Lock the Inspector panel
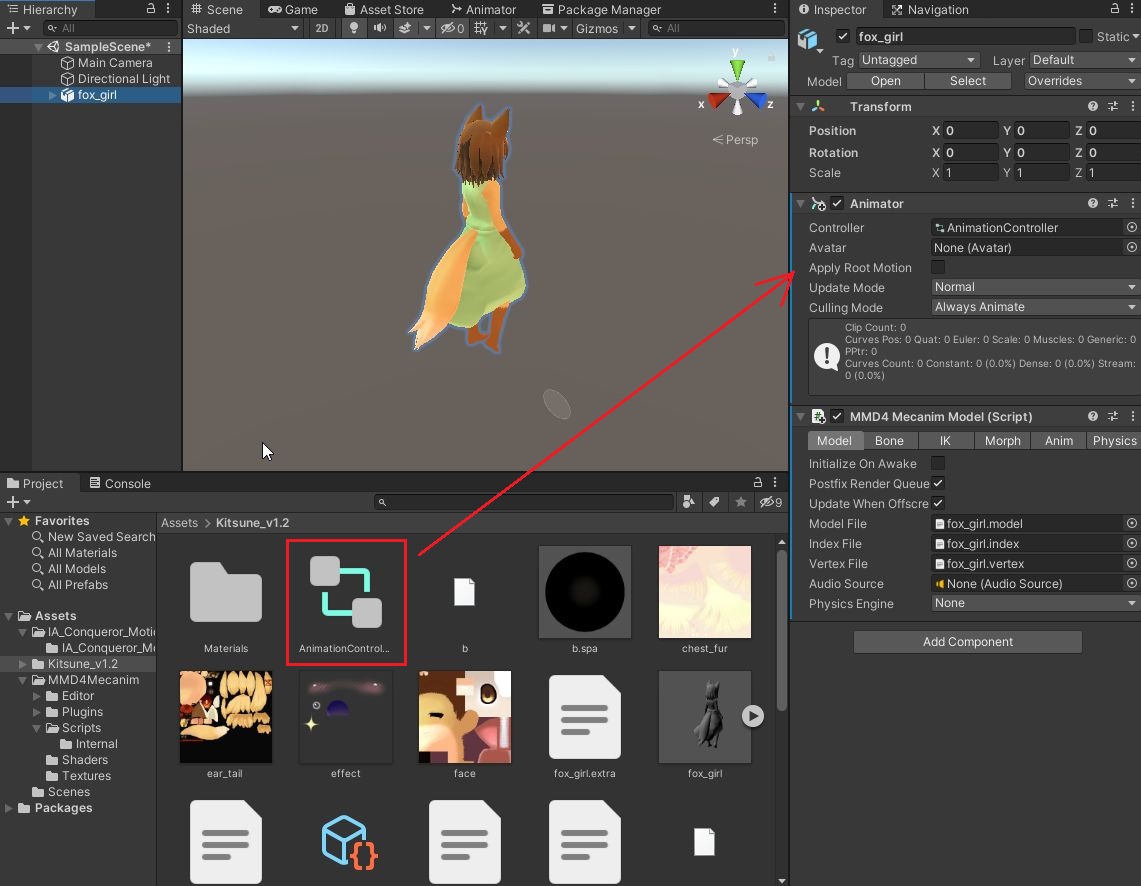Screen dimensions: 1141x886 (x=1115, y=9)
